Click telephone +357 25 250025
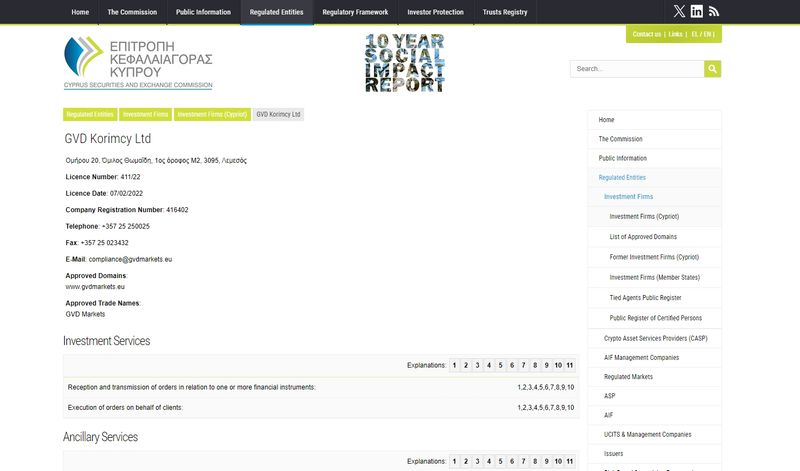This screenshot has height=471, width=800. click(126, 227)
